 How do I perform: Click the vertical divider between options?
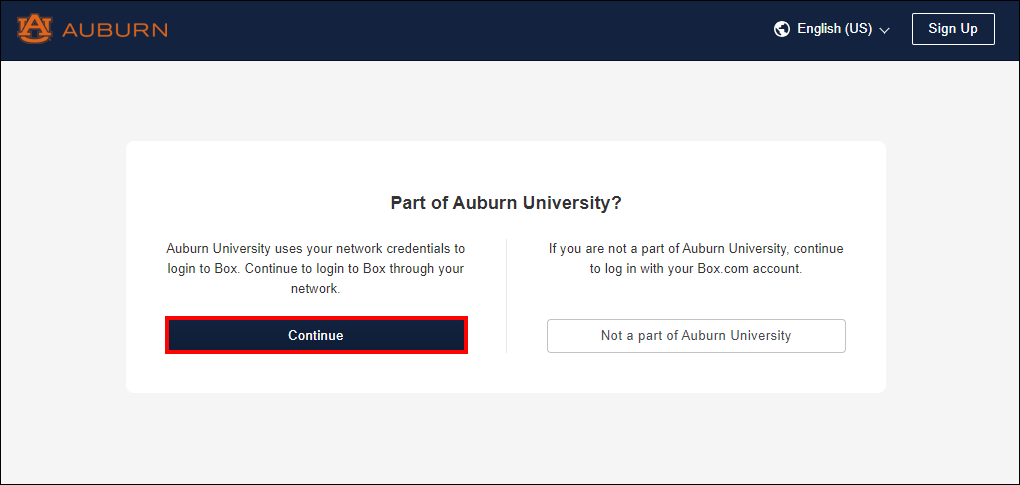pyautogui.click(x=507, y=296)
